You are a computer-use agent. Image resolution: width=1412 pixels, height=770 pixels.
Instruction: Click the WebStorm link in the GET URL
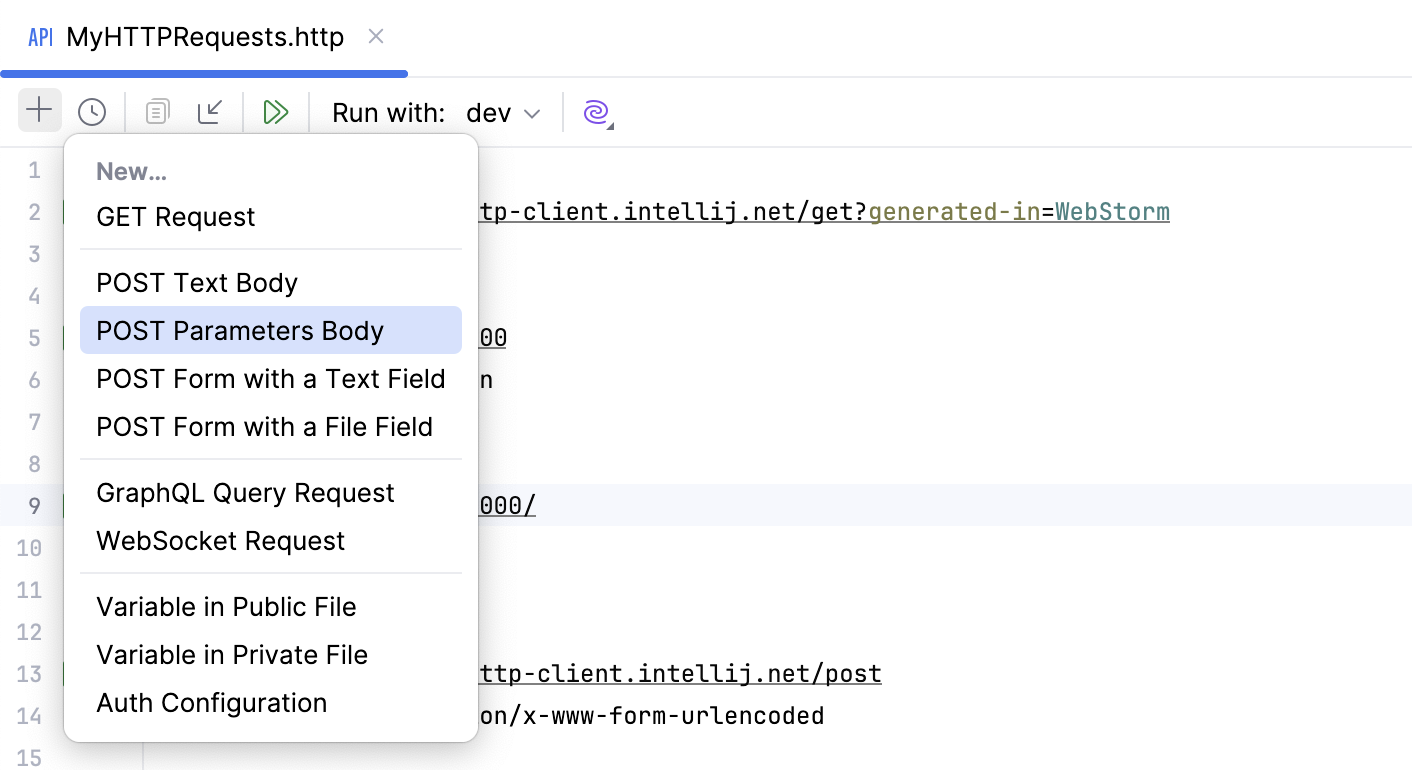[1111, 211]
